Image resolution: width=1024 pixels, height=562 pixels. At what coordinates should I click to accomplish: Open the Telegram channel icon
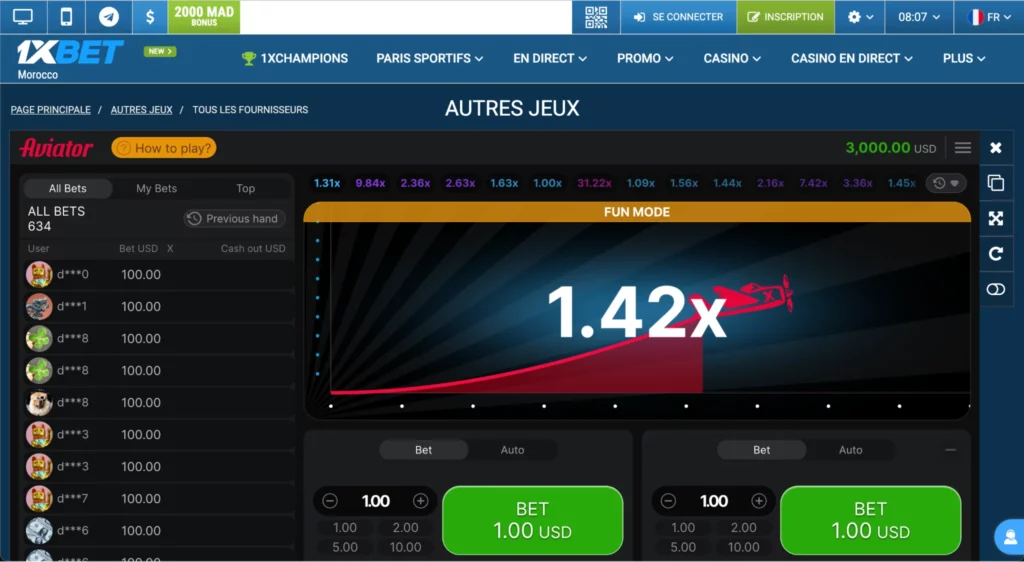point(108,17)
